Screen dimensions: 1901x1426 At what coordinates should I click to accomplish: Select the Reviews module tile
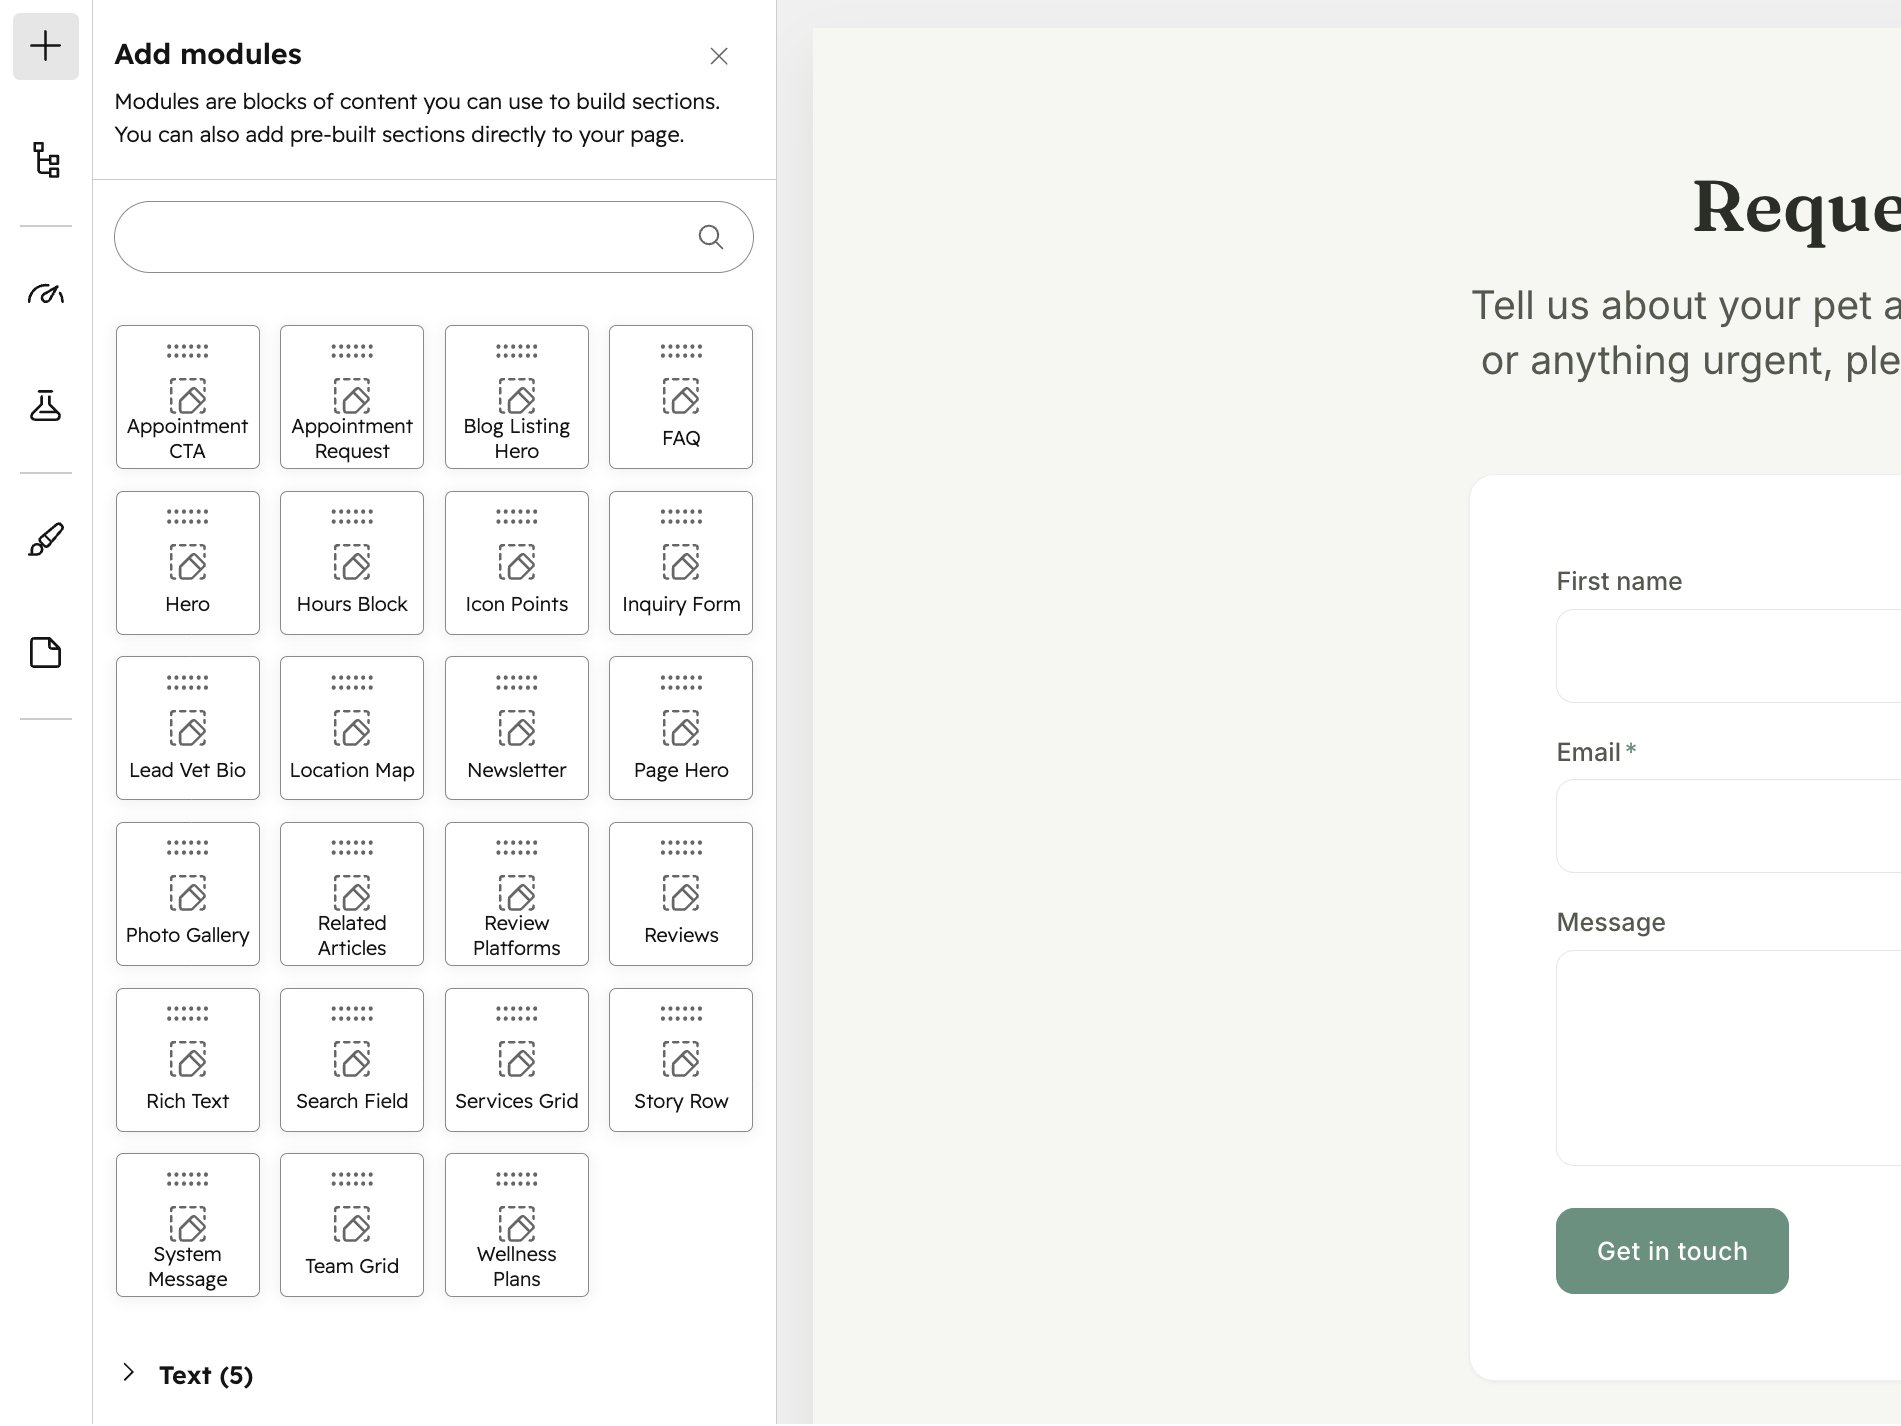coord(681,894)
